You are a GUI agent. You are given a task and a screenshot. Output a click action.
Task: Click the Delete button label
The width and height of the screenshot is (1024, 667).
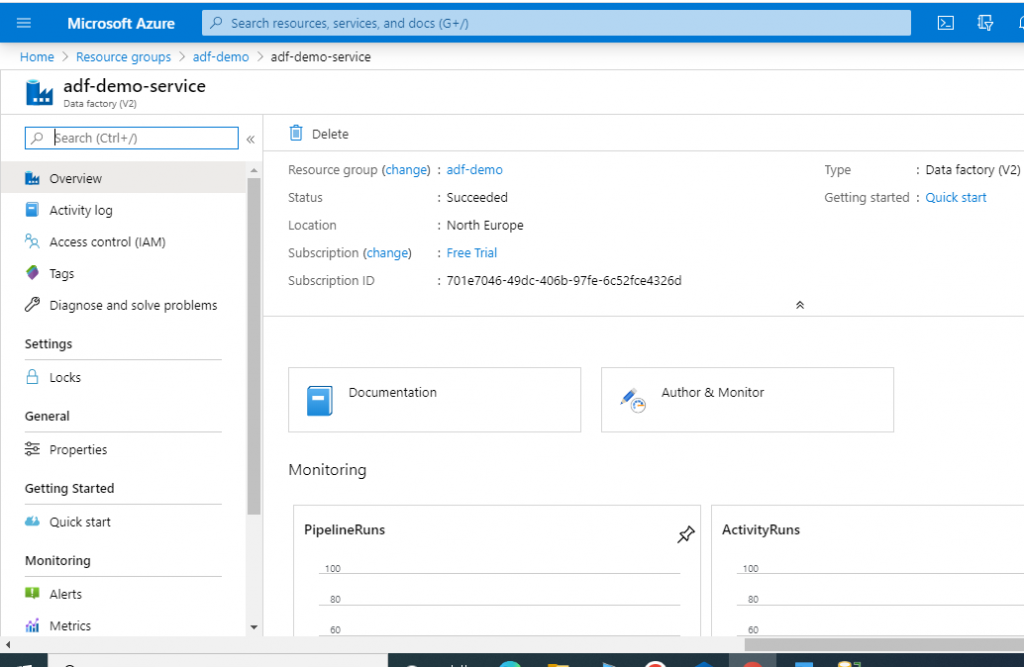[330, 134]
